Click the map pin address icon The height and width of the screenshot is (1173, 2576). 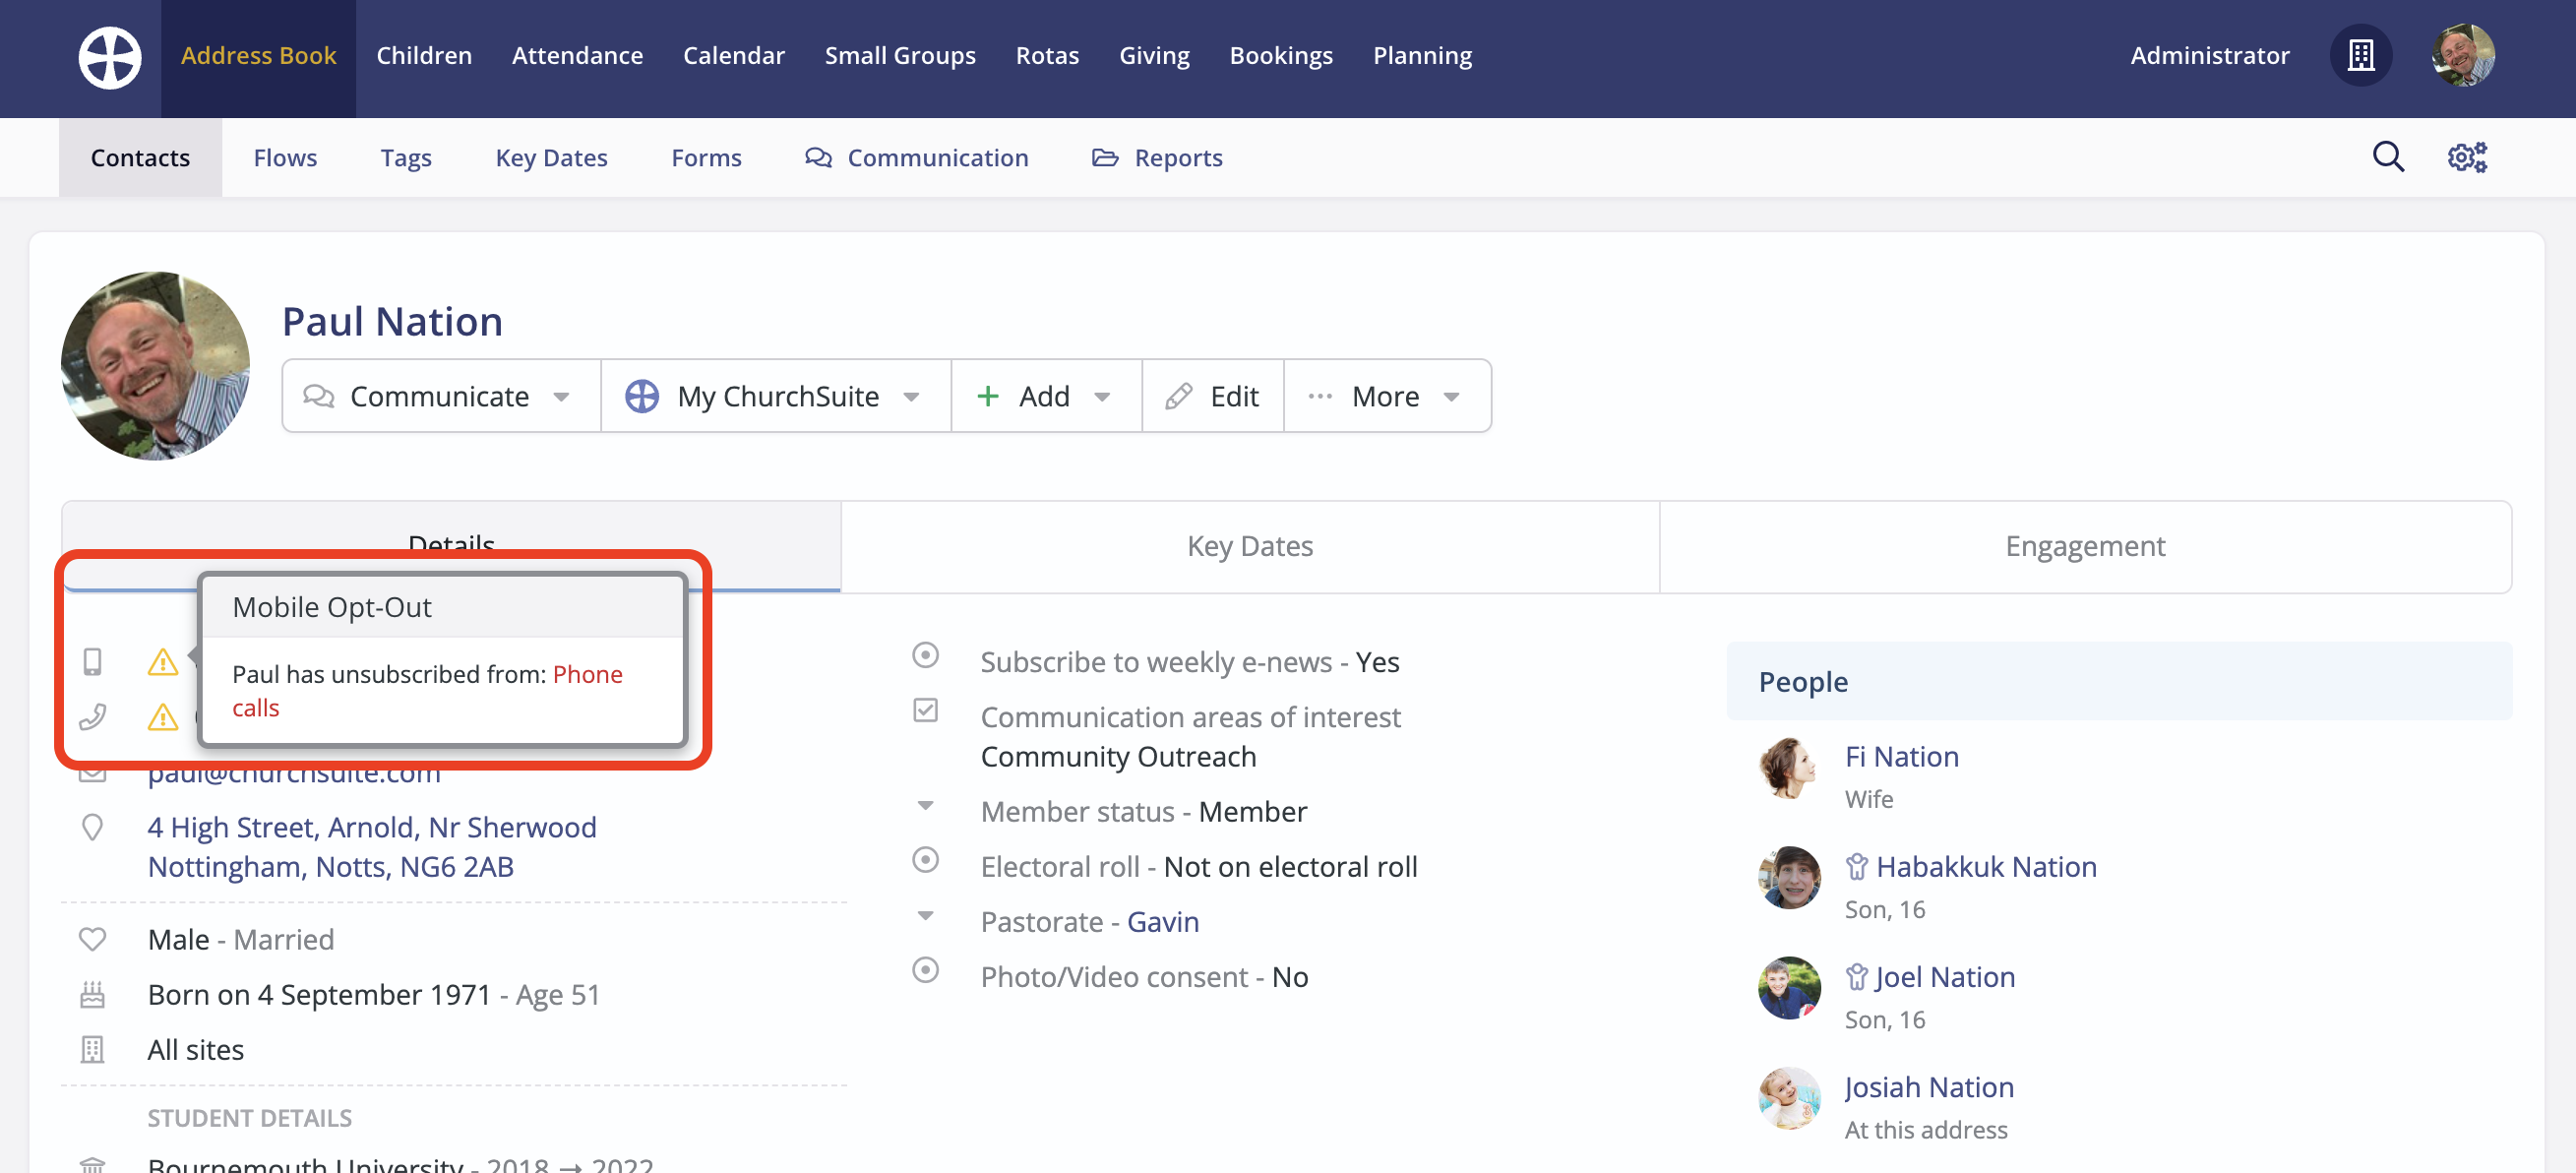(92, 828)
